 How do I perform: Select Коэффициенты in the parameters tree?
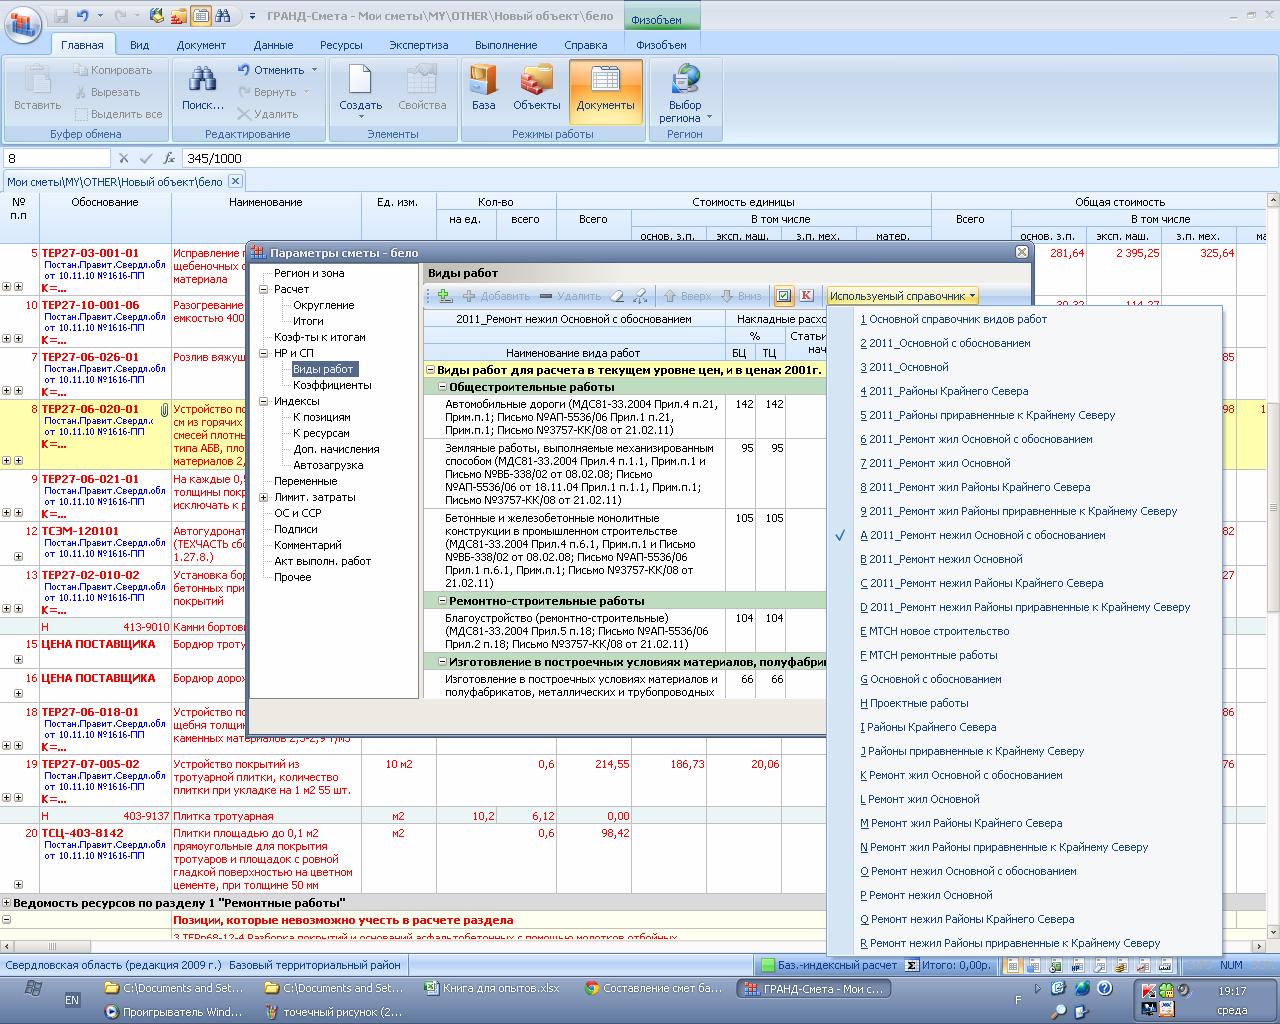click(x=331, y=385)
